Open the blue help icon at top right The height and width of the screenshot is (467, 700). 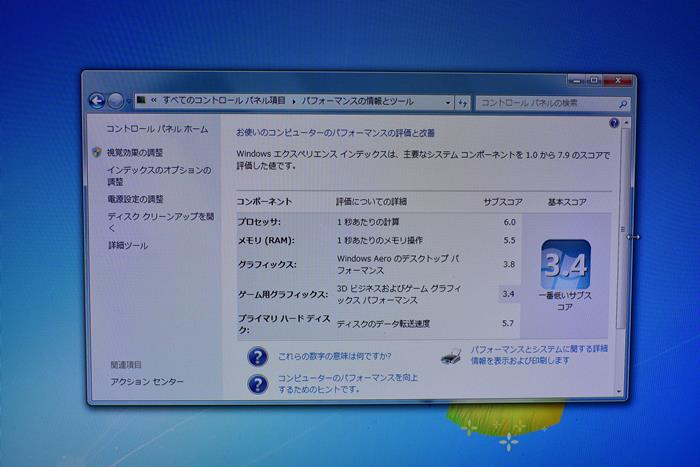614,123
